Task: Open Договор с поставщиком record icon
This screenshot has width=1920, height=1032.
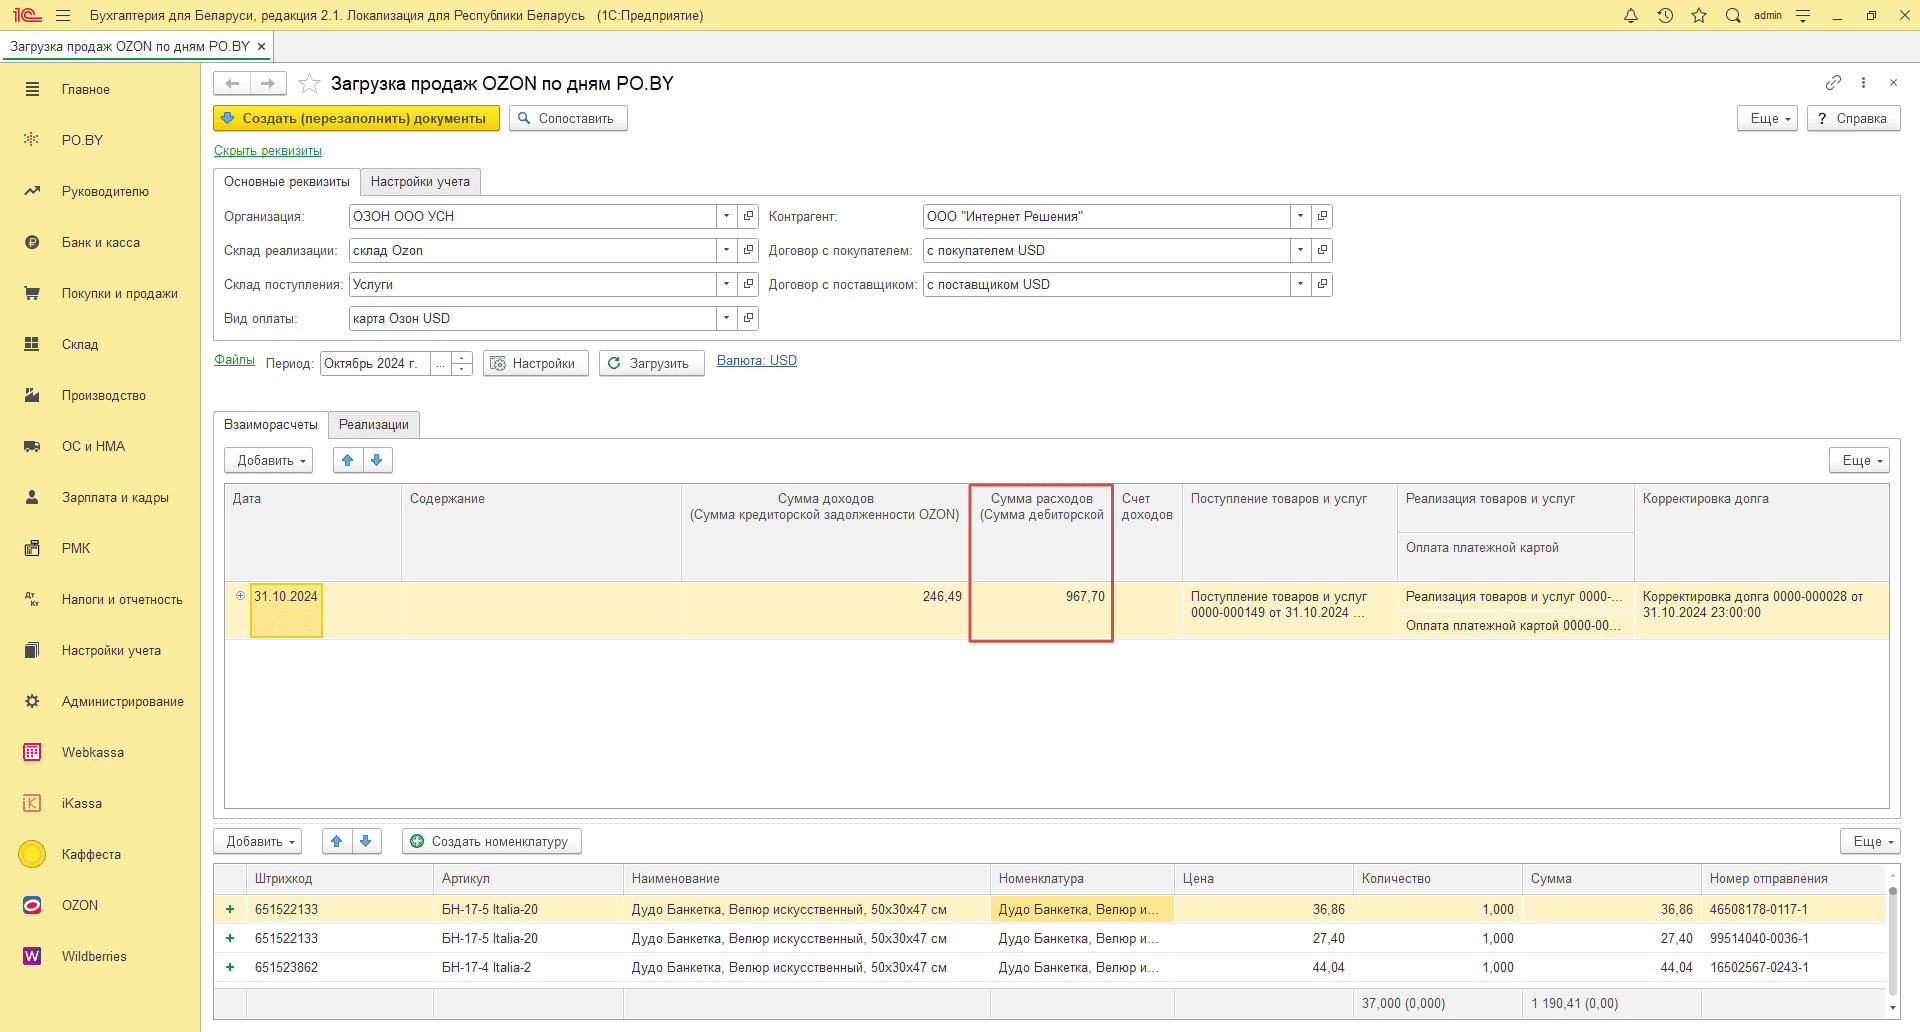Action: click(1322, 284)
